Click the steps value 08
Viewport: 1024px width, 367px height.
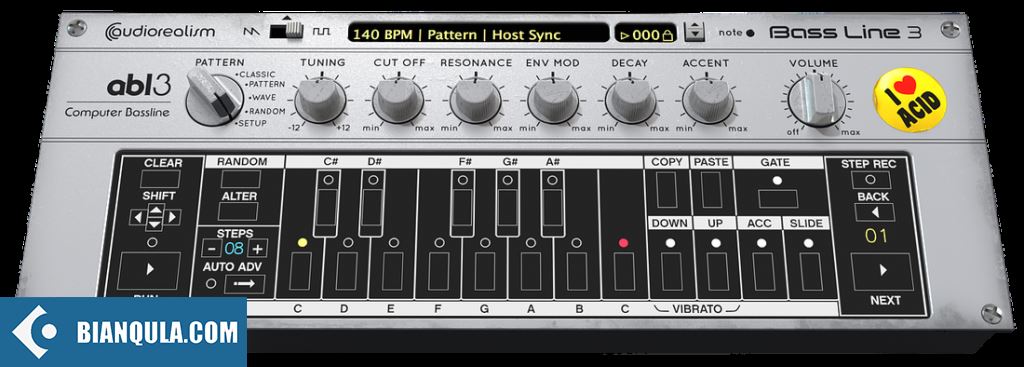pos(234,248)
